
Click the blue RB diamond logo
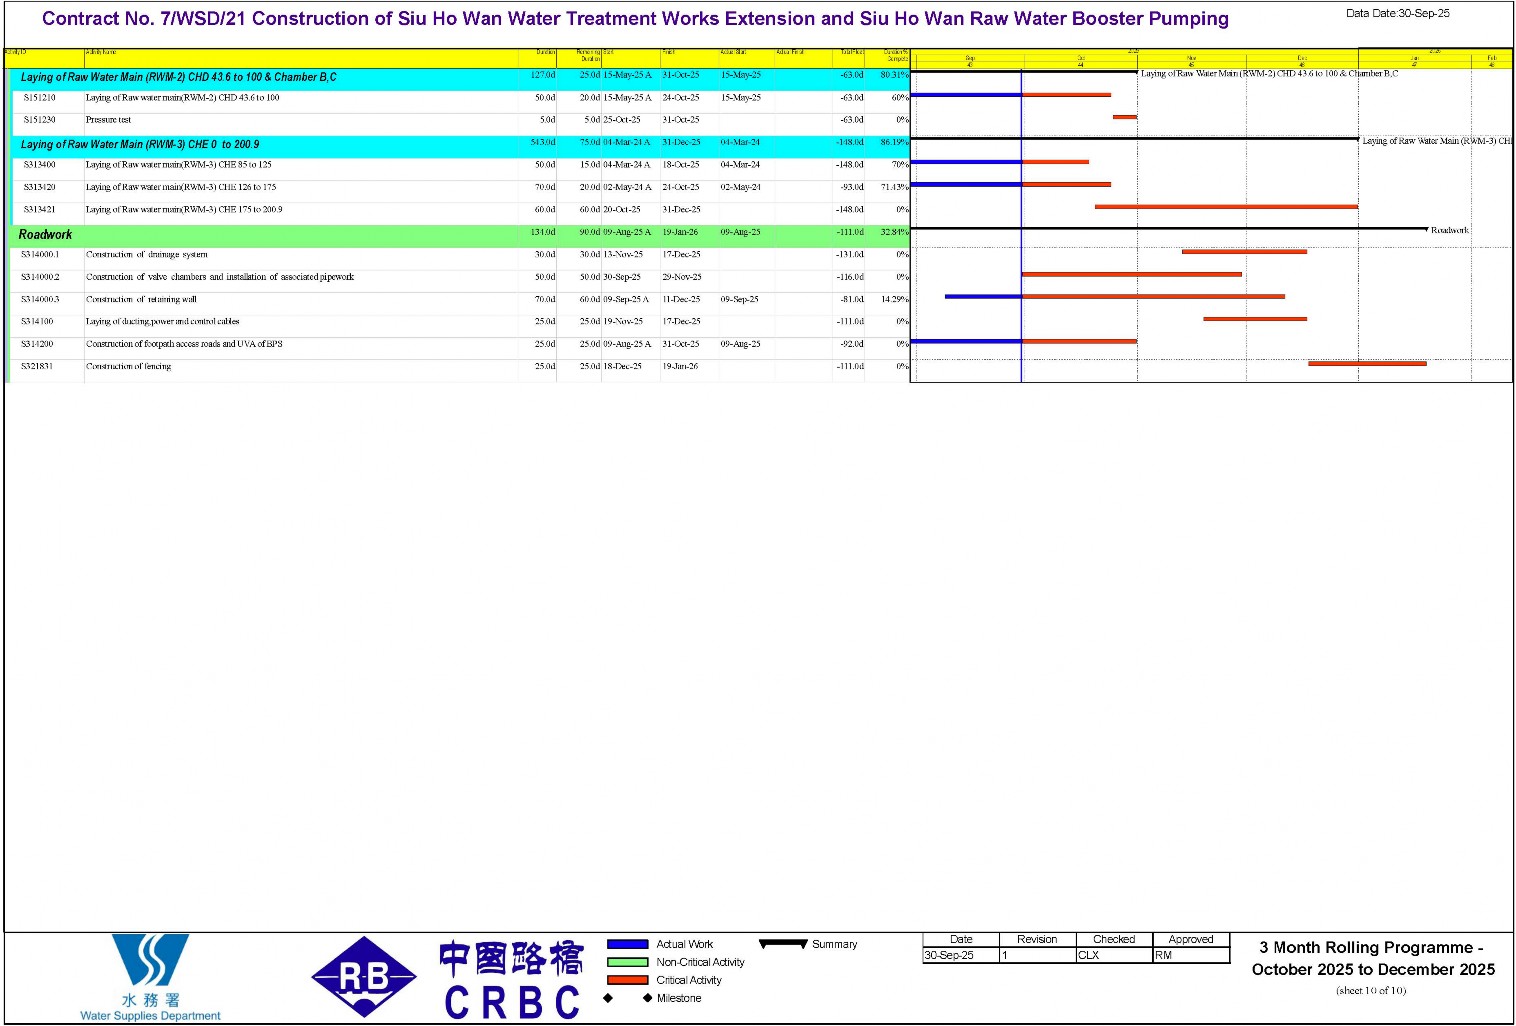tap(364, 977)
